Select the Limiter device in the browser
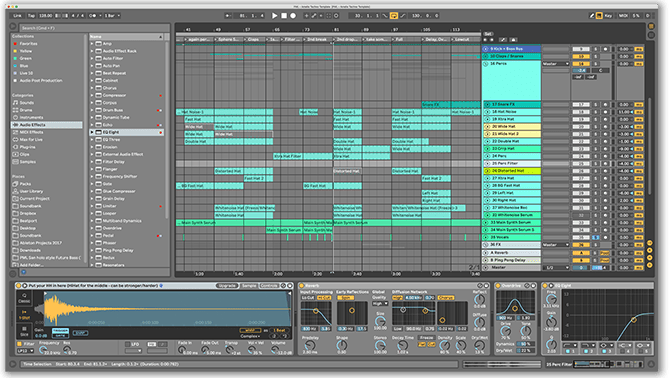Viewport: 672px width, 378px height. pyautogui.click(x=109, y=206)
